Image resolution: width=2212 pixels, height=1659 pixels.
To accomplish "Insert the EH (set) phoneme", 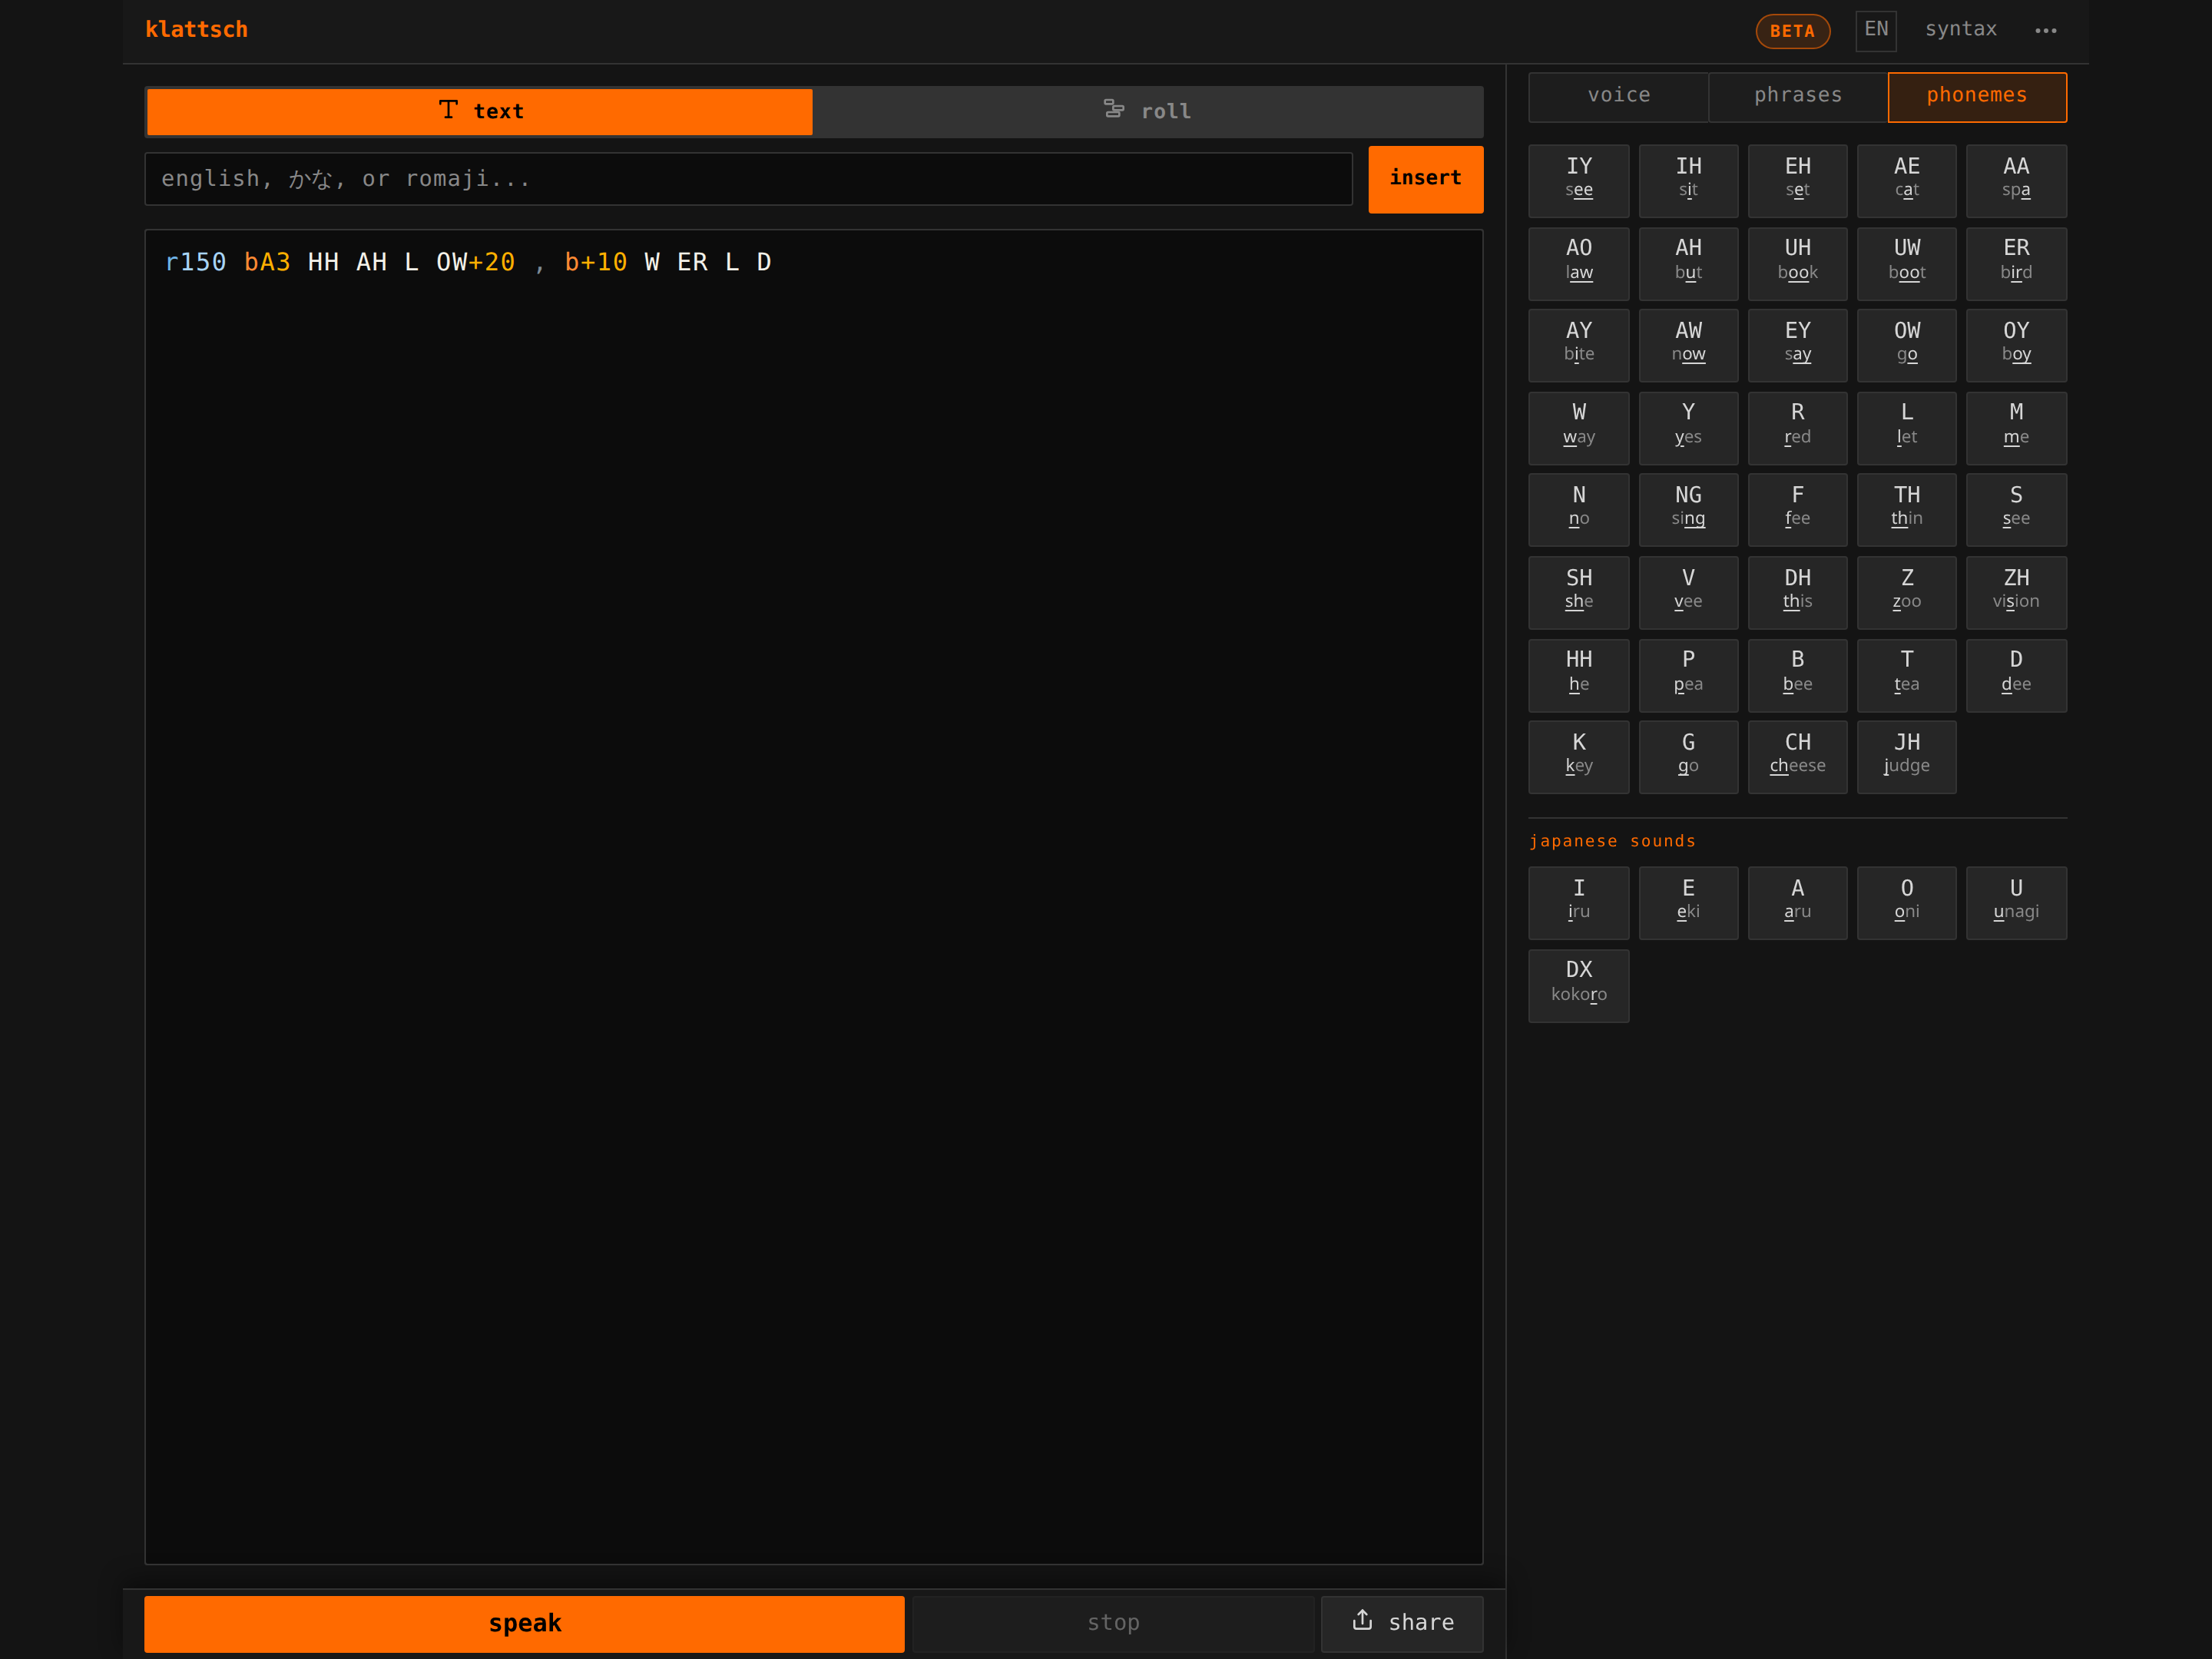I will click(x=1797, y=180).
